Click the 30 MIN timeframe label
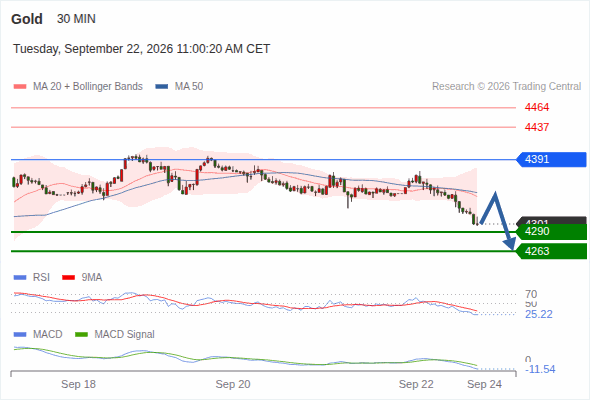Screen dimensions: 590x400 pos(76,19)
